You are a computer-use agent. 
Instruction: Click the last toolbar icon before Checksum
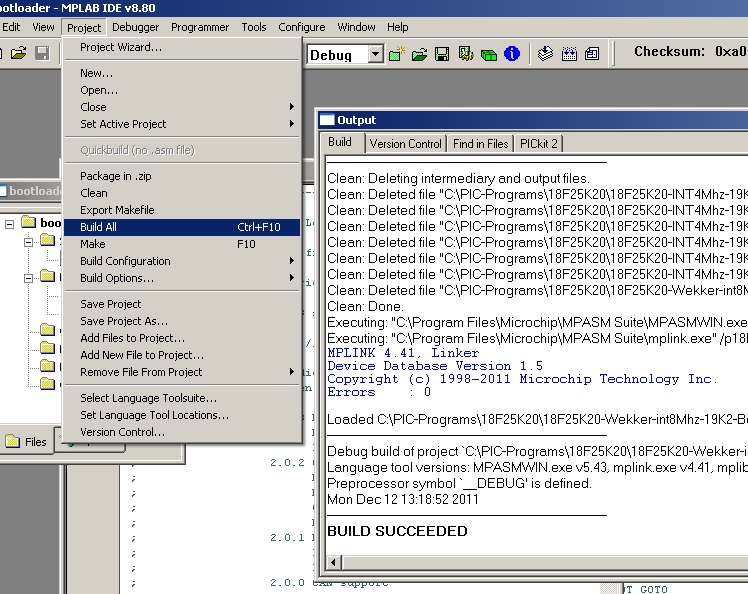(x=592, y=53)
